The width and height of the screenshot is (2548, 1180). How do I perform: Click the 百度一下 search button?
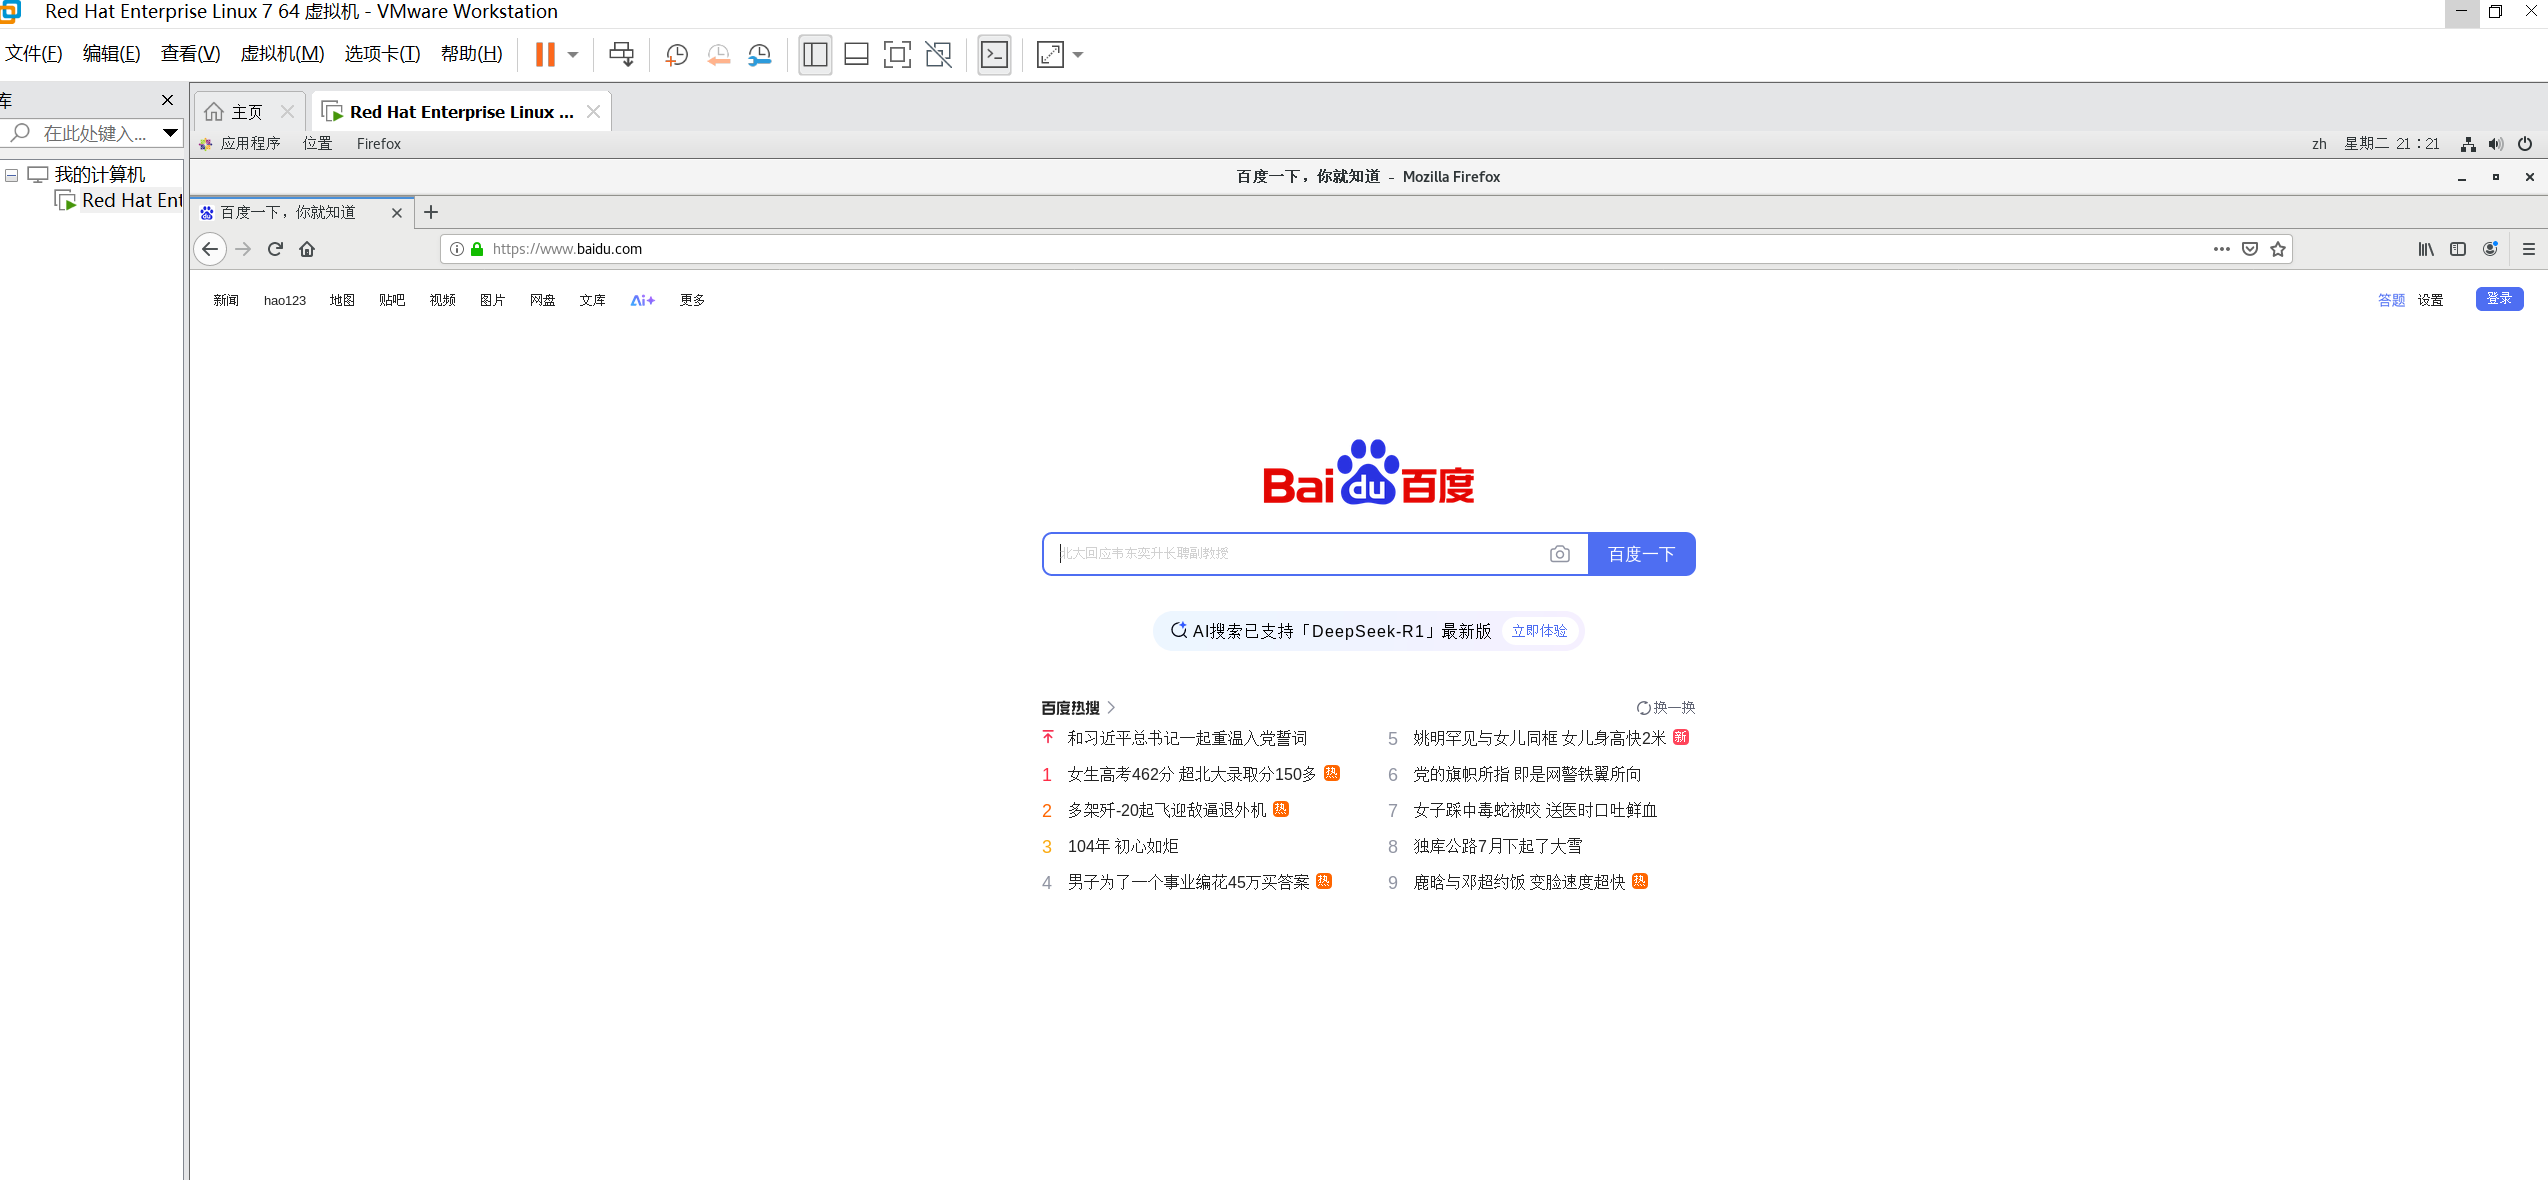(1641, 553)
